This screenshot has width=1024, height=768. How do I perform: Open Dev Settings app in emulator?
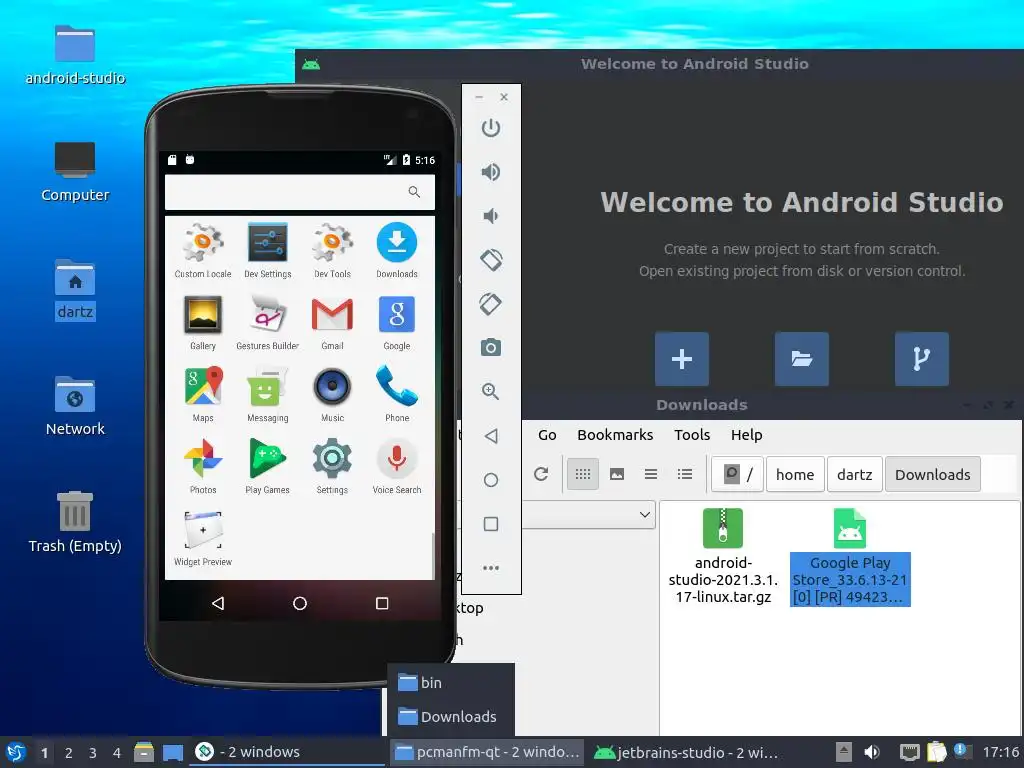pos(267,251)
